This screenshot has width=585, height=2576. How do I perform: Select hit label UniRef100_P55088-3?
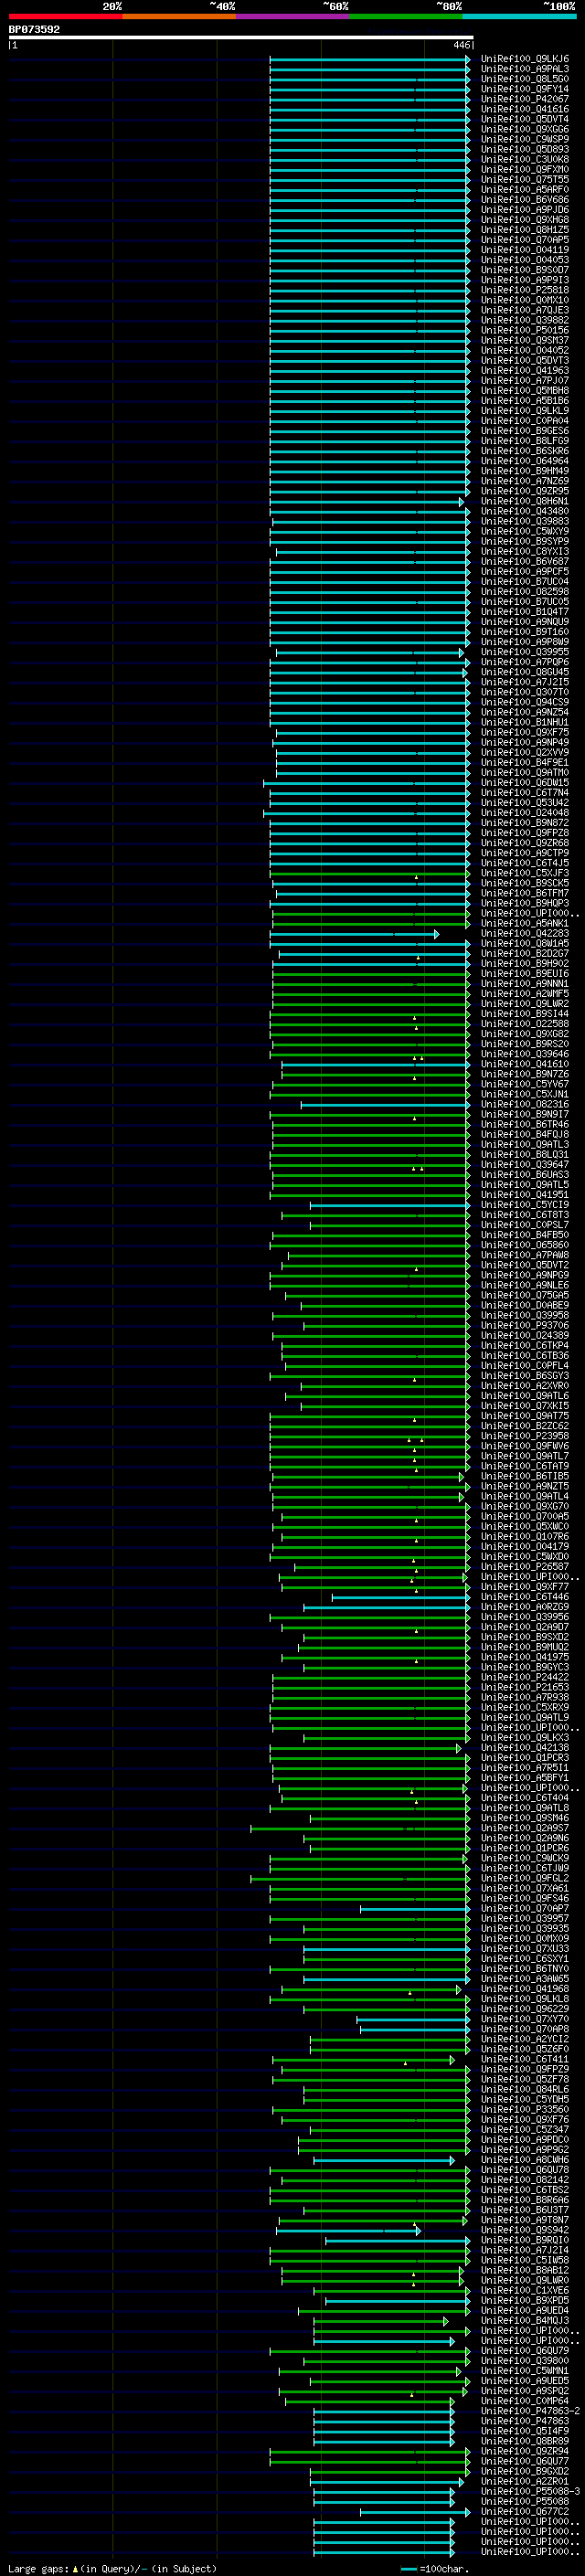click(530, 2492)
